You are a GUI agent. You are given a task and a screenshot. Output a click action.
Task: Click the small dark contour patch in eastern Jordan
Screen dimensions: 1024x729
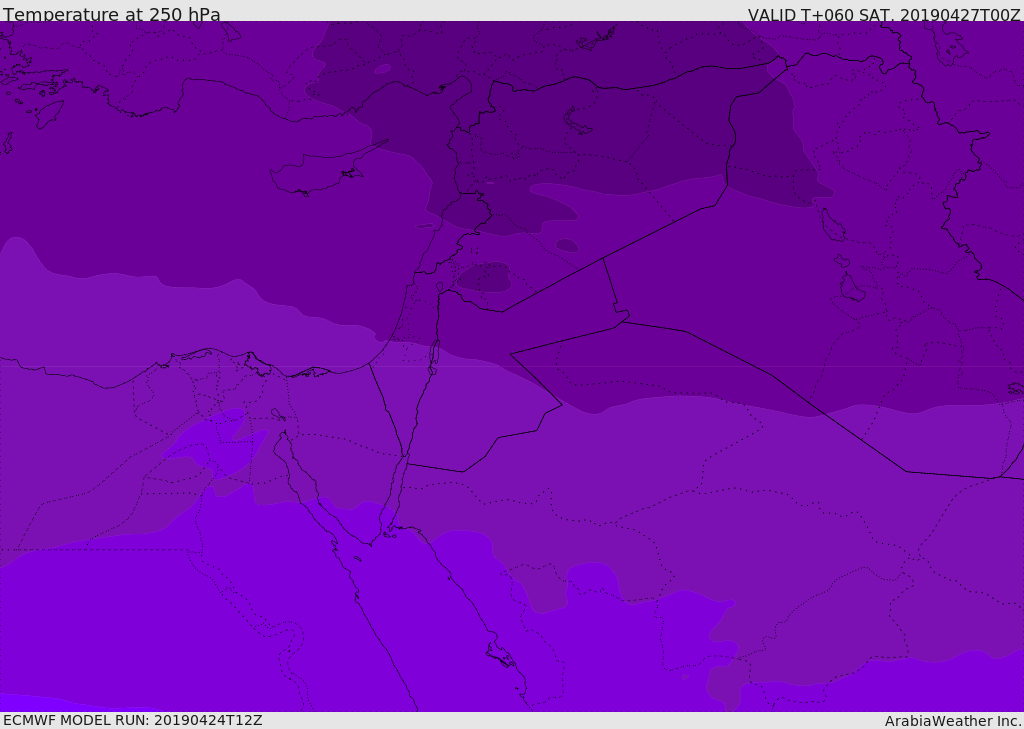485,277
